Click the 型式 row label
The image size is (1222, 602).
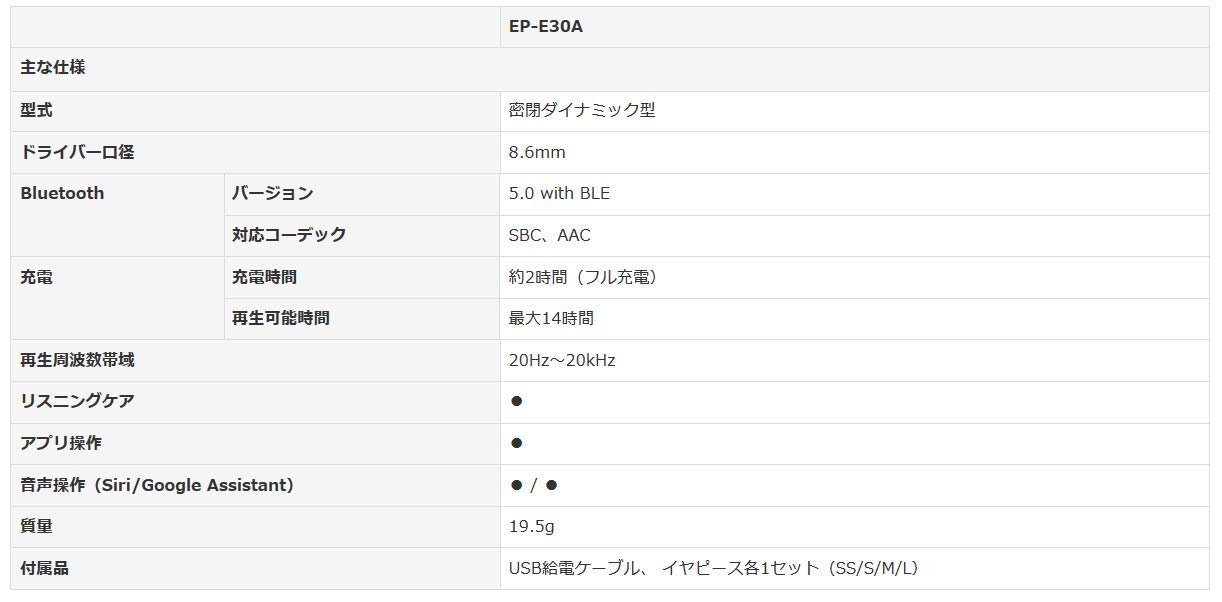(x=36, y=111)
